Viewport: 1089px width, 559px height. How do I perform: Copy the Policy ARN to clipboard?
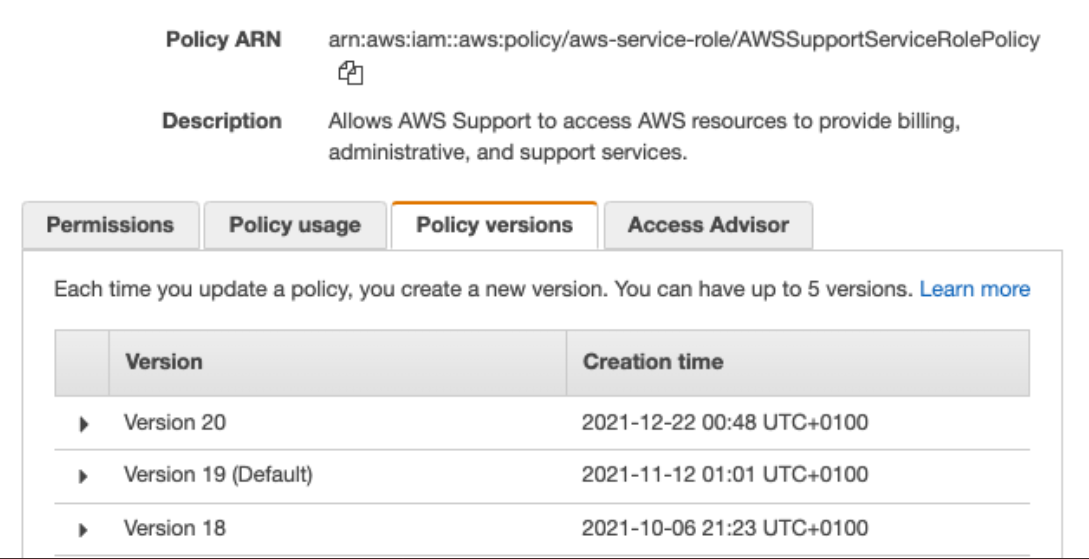[x=351, y=73]
